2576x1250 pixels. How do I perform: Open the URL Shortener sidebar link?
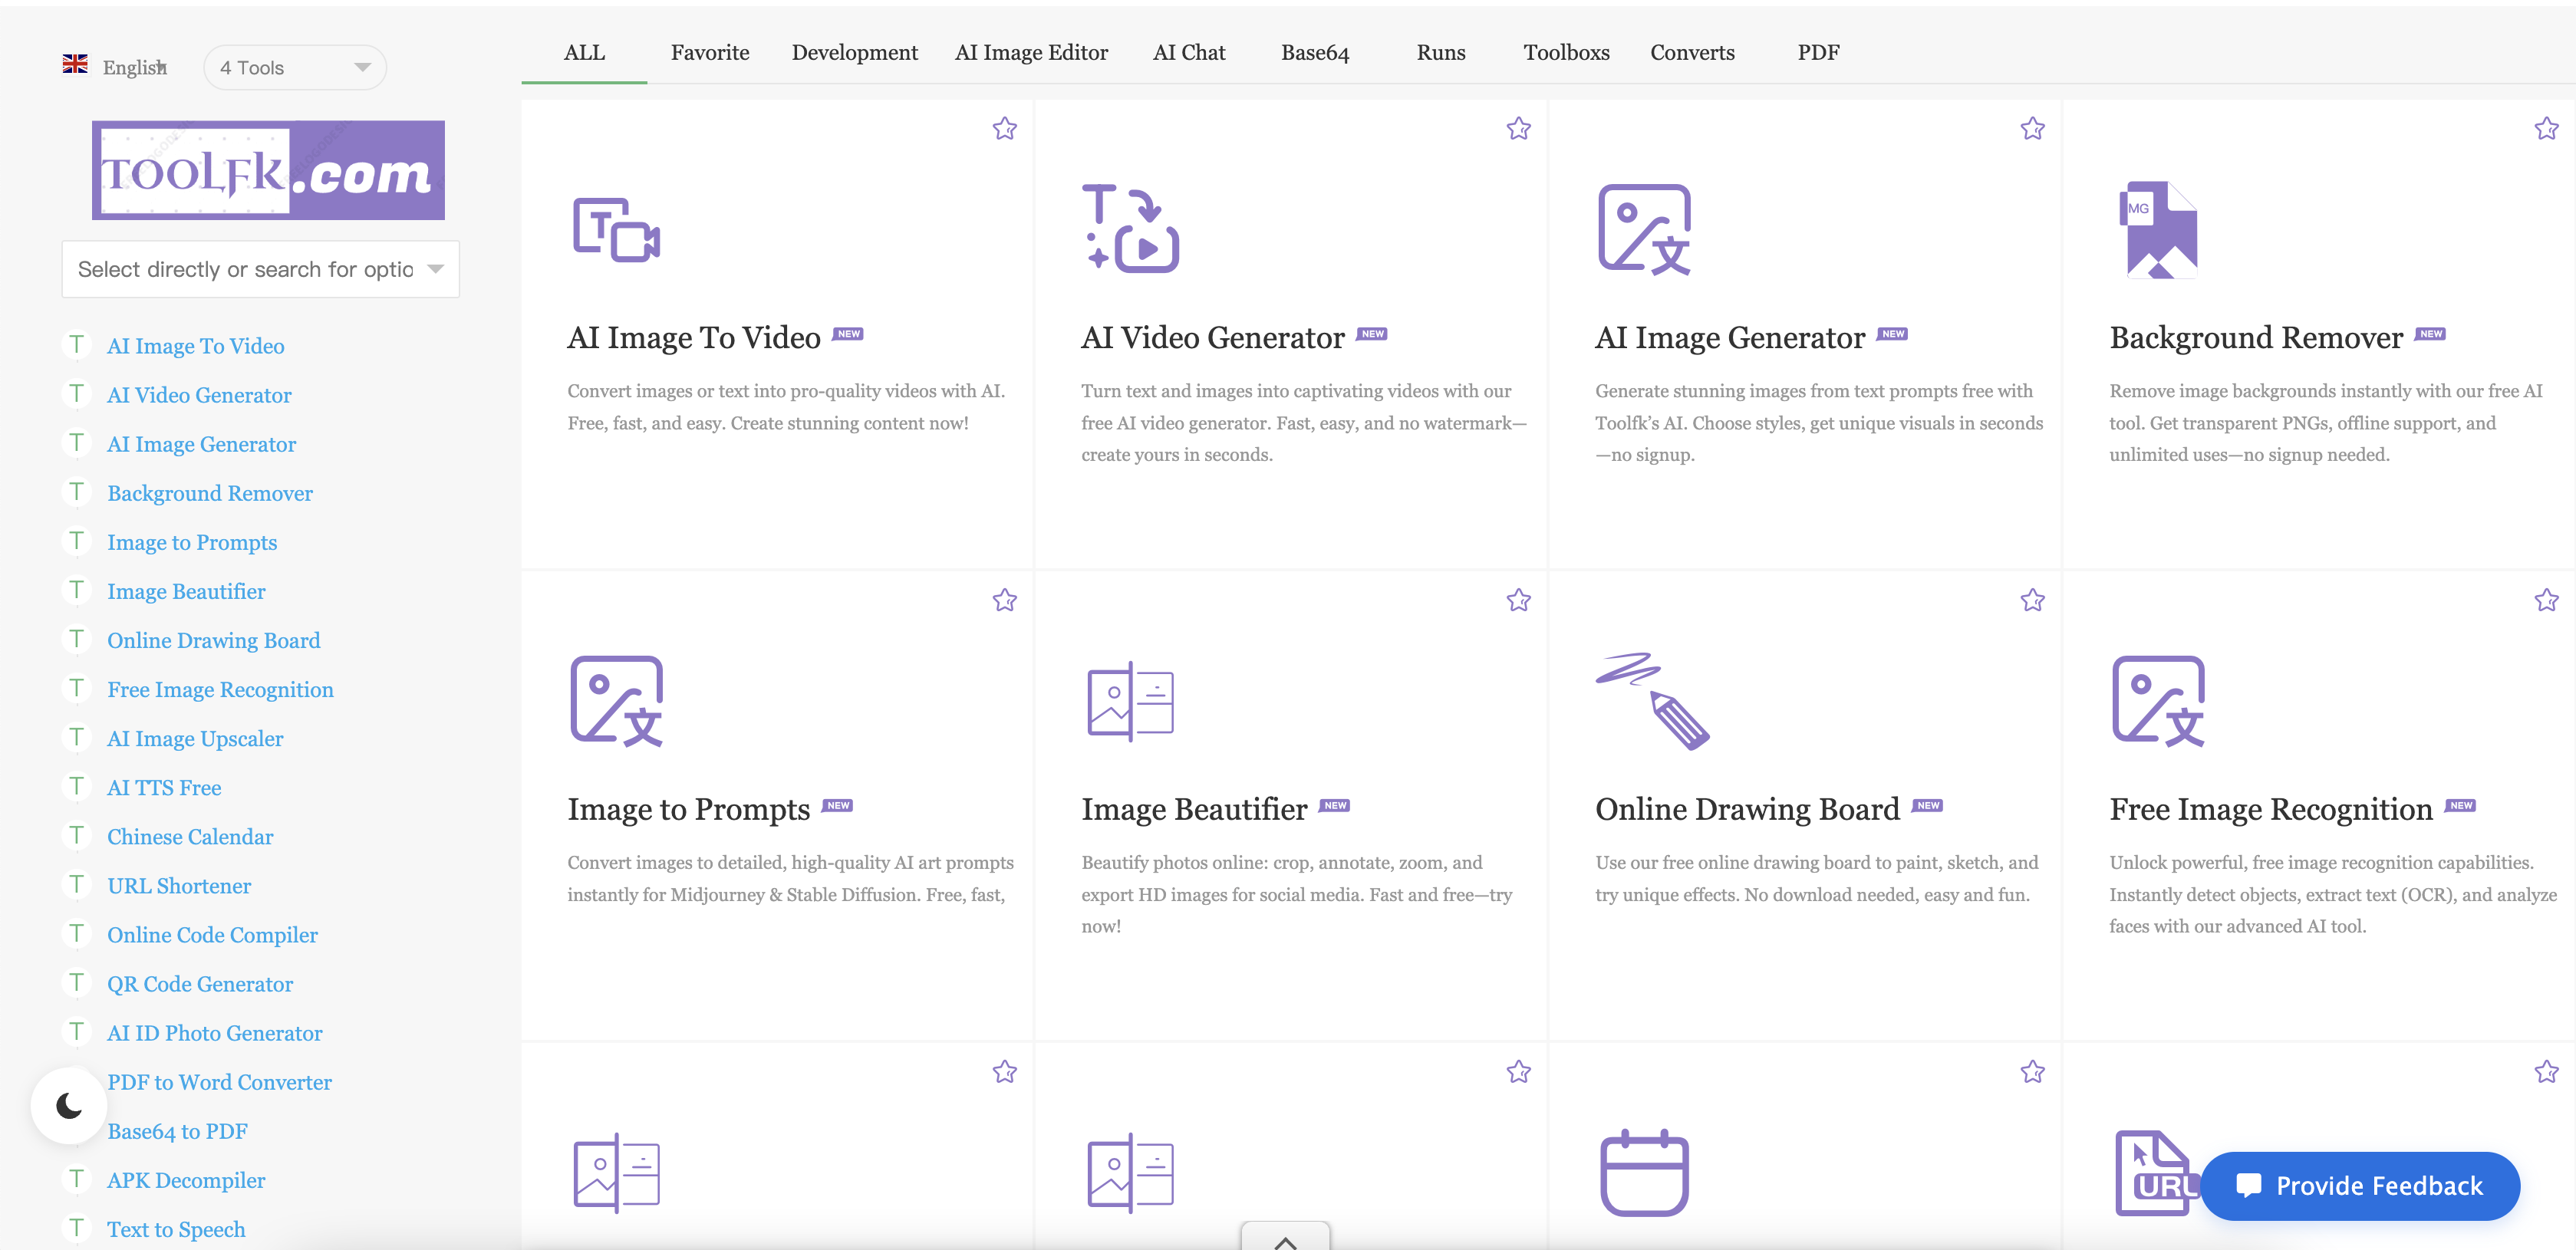click(179, 886)
